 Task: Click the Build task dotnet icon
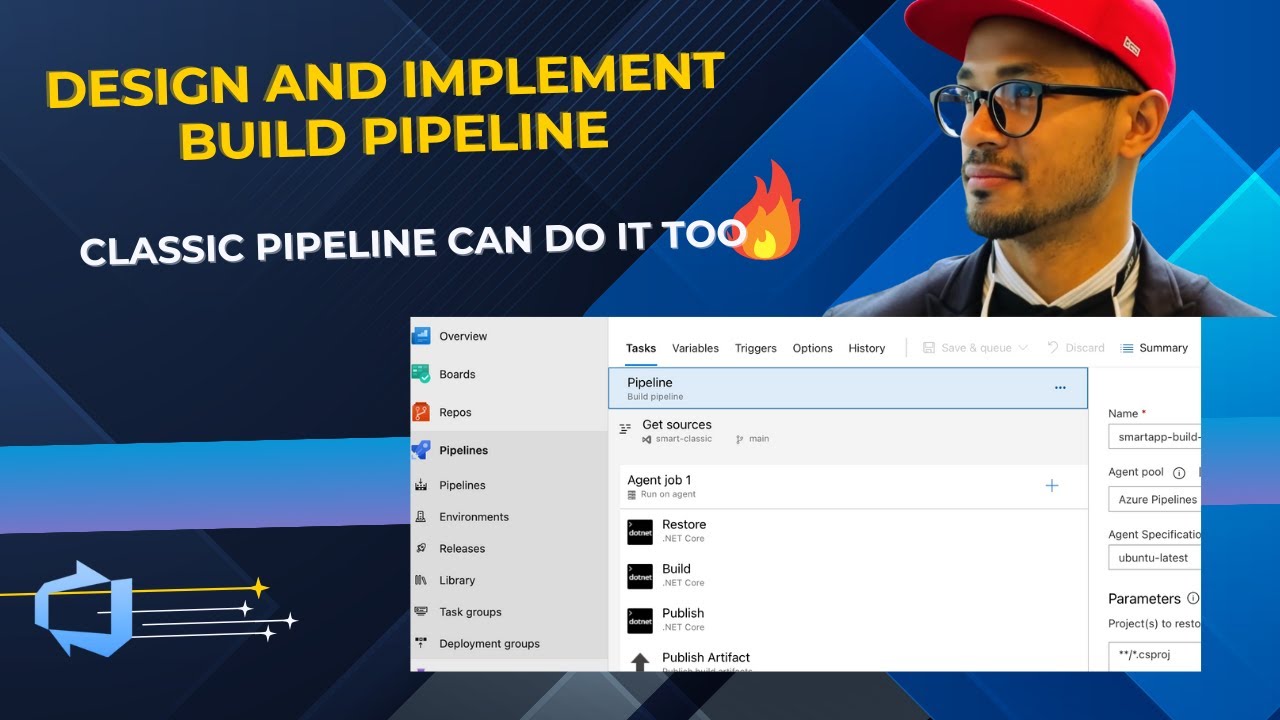coord(640,576)
